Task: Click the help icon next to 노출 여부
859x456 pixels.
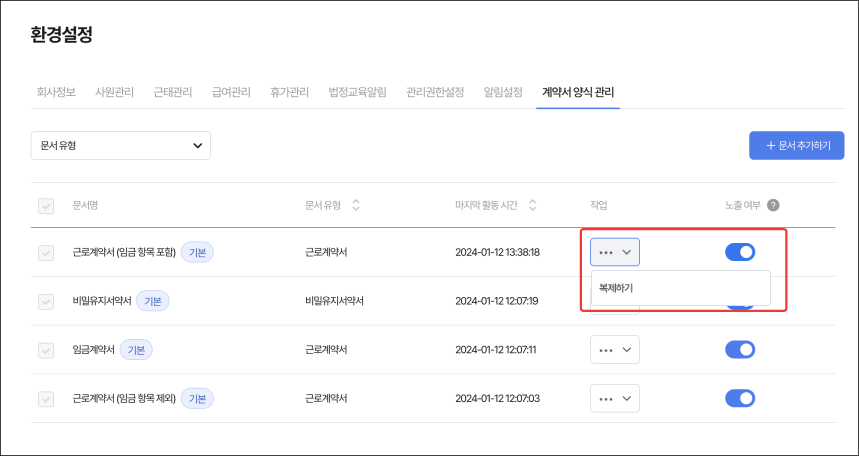Action: (773, 205)
